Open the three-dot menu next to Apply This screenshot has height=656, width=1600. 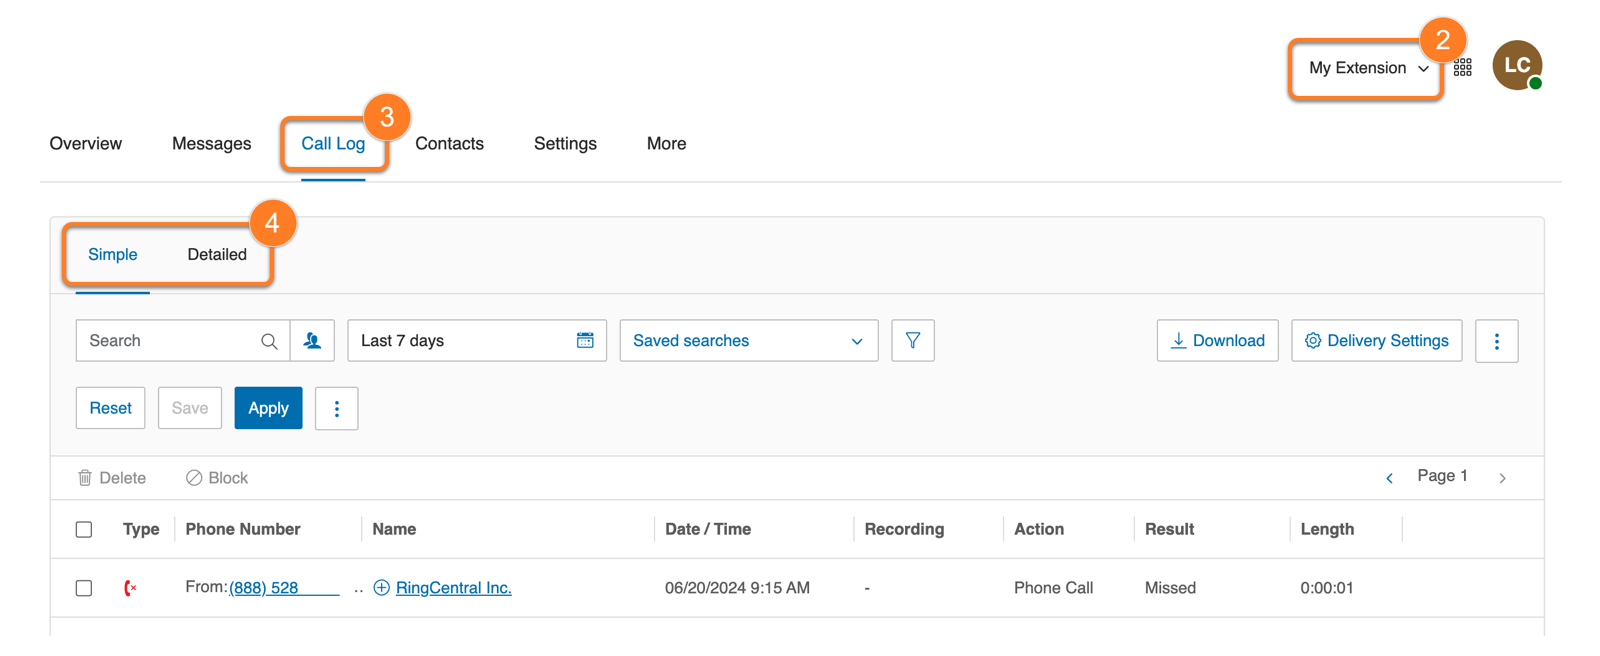tap(336, 408)
